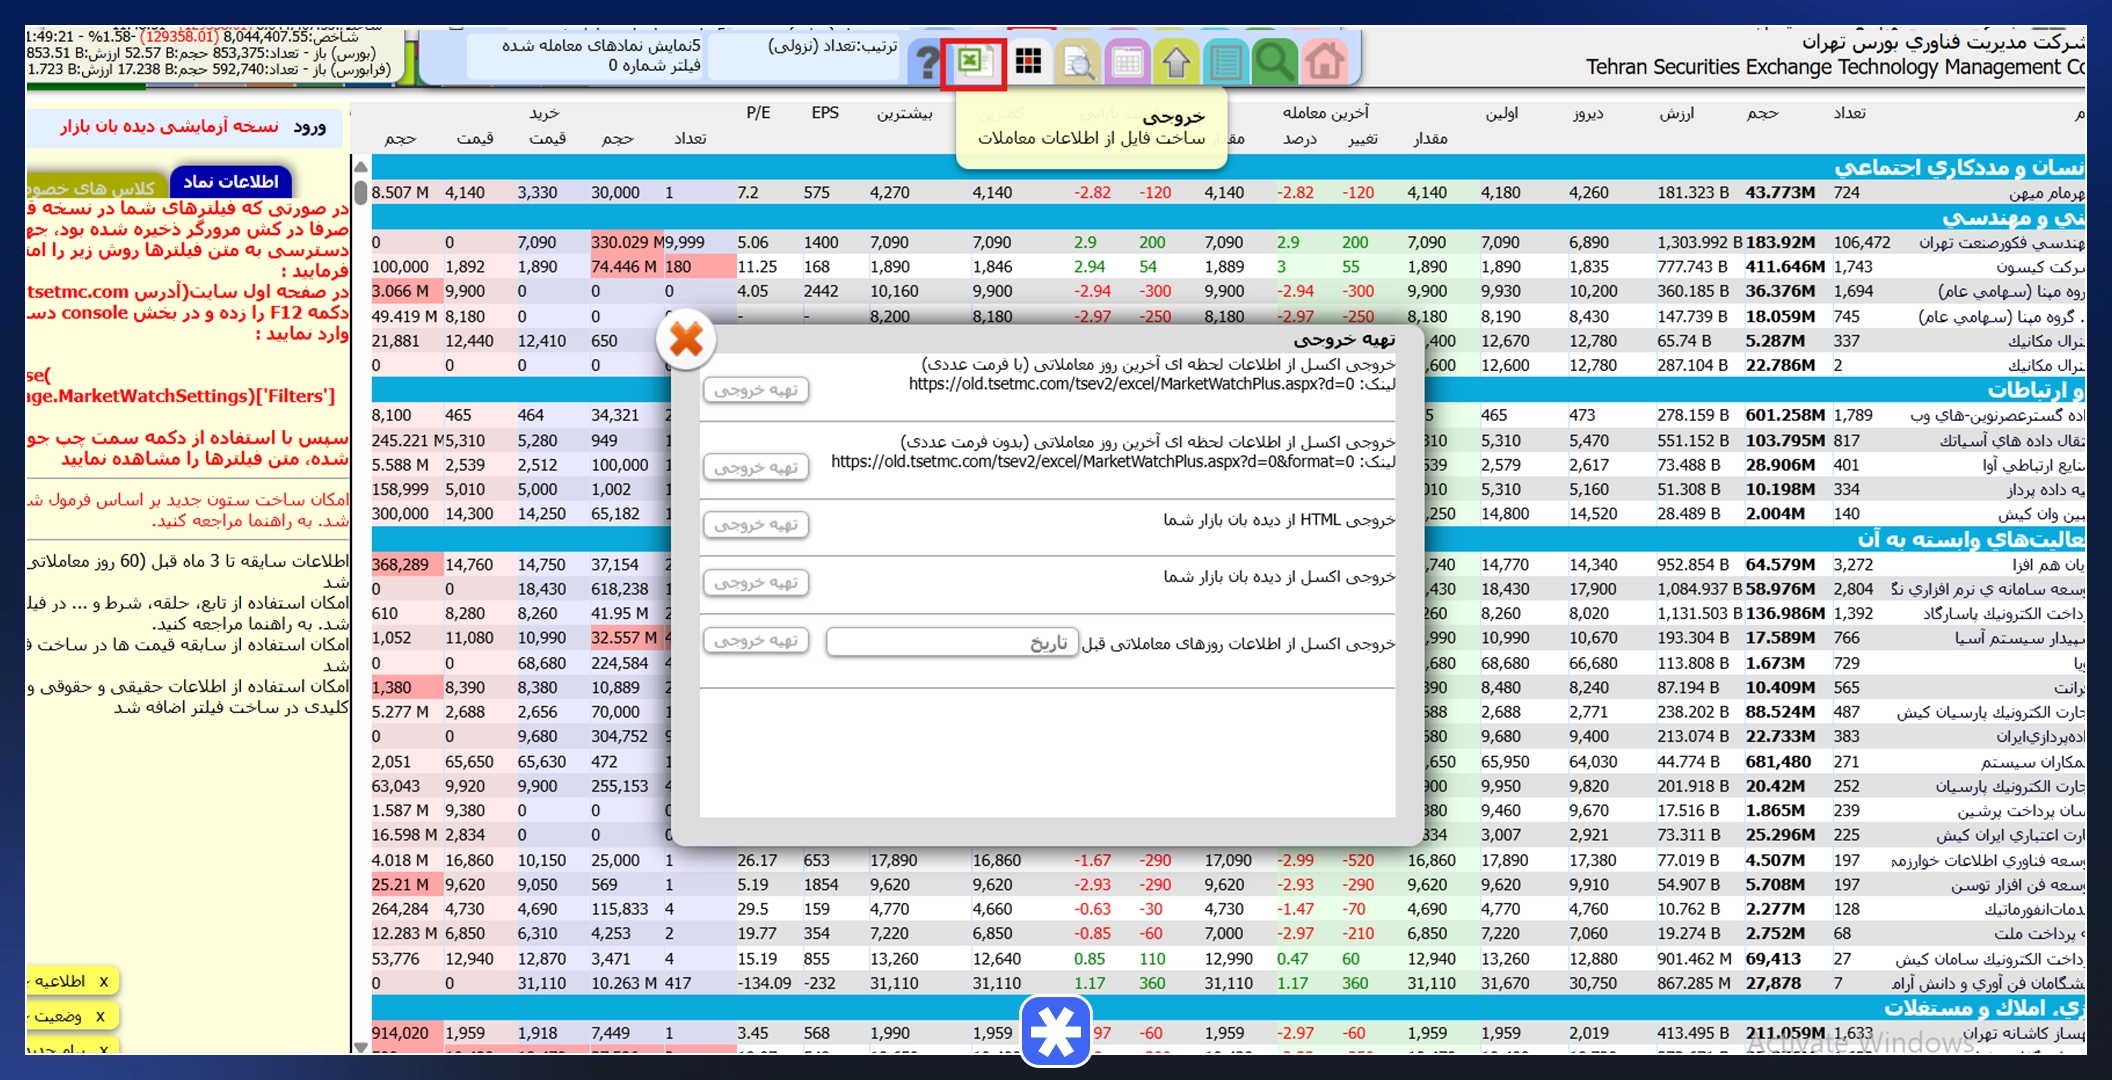
Task: Close the اطلاعیه tag with x
Action: [103, 982]
